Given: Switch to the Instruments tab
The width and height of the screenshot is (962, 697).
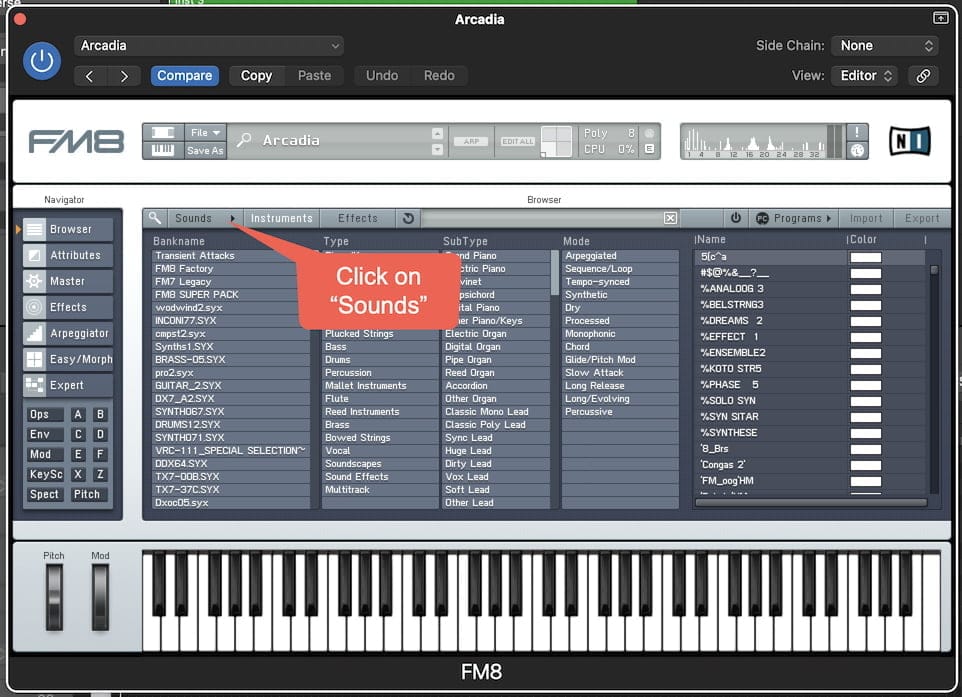Looking at the screenshot, I should click(281, 218).
